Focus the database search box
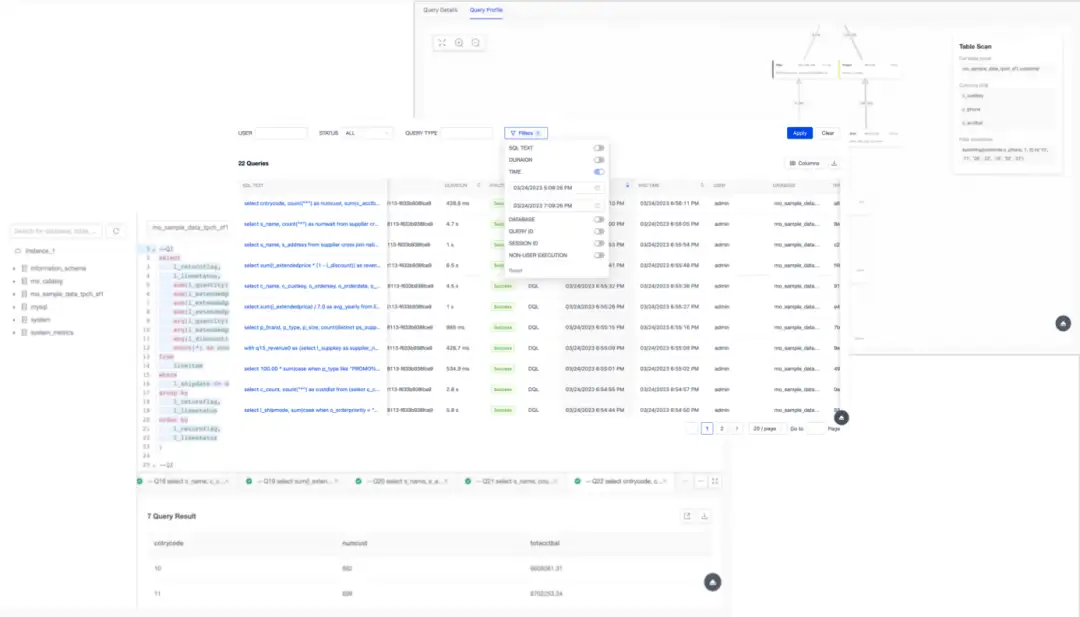Viewport: 1080px width, 617px height. point(56,231)
